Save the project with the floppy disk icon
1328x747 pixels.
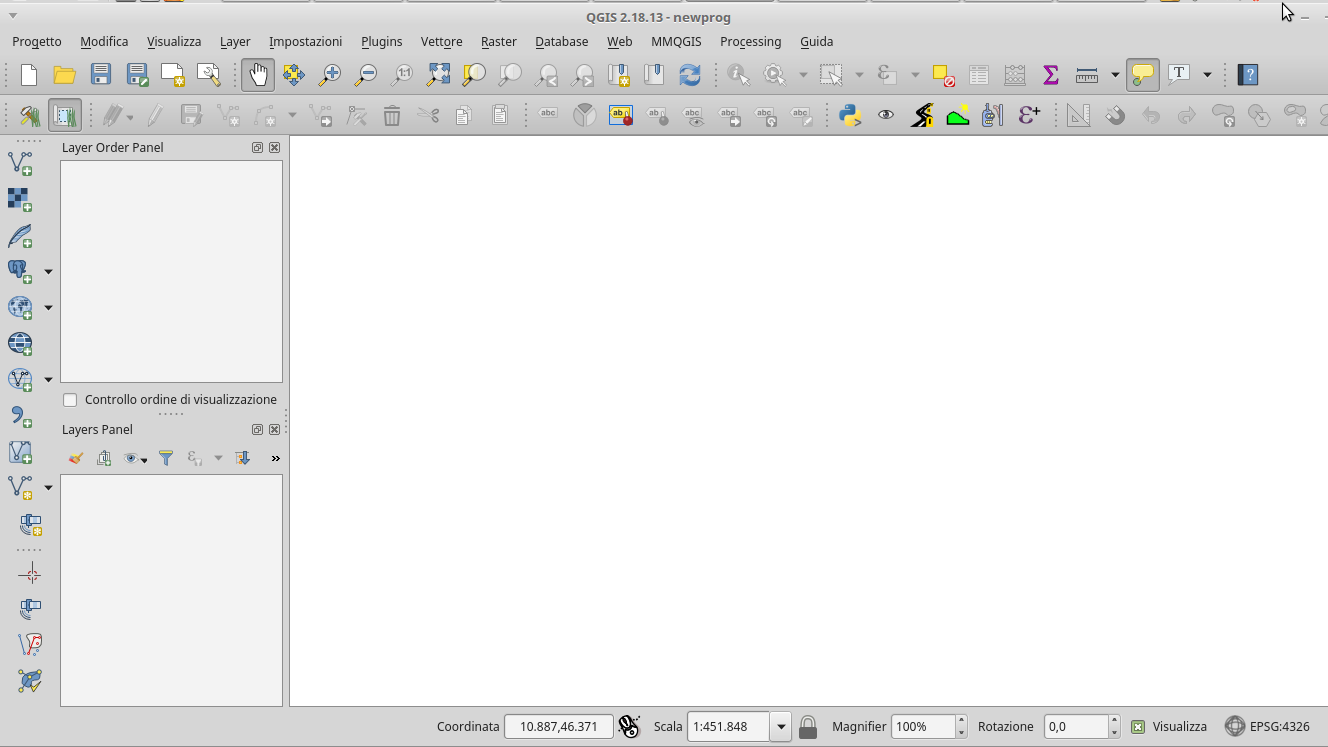100,75
